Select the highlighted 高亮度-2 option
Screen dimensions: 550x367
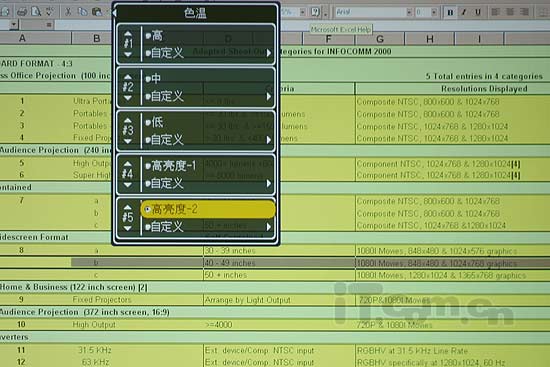tap(208, 209)
